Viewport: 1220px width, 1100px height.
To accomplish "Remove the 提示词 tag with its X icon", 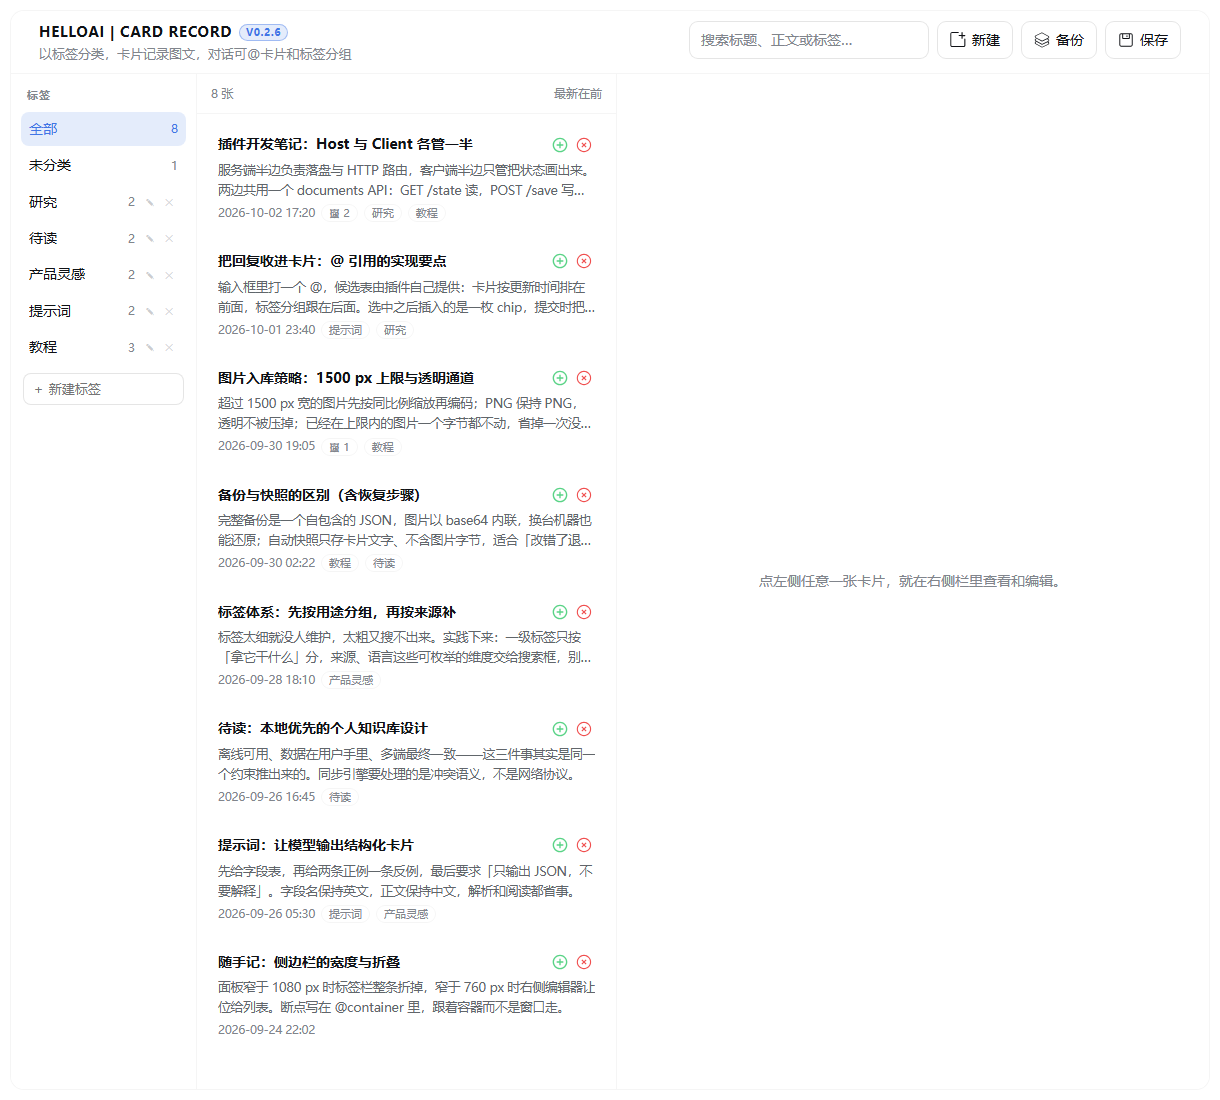I will [169, 311].
